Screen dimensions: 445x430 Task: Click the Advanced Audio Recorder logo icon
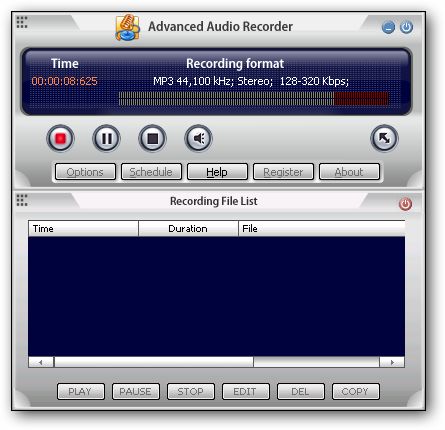point(127,27)
